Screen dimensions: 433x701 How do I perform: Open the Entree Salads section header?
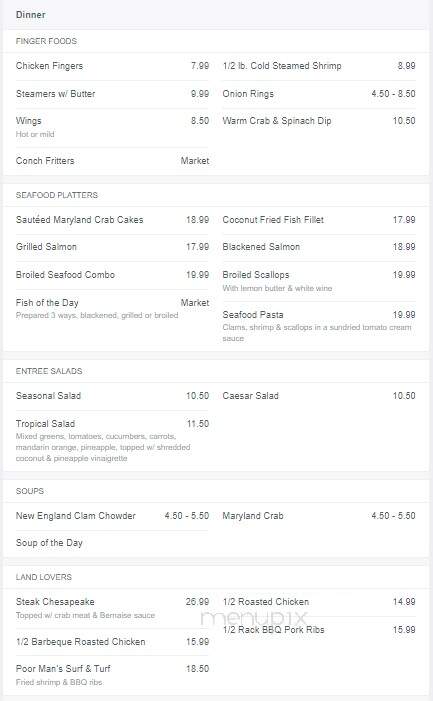[x=49, y=371]
